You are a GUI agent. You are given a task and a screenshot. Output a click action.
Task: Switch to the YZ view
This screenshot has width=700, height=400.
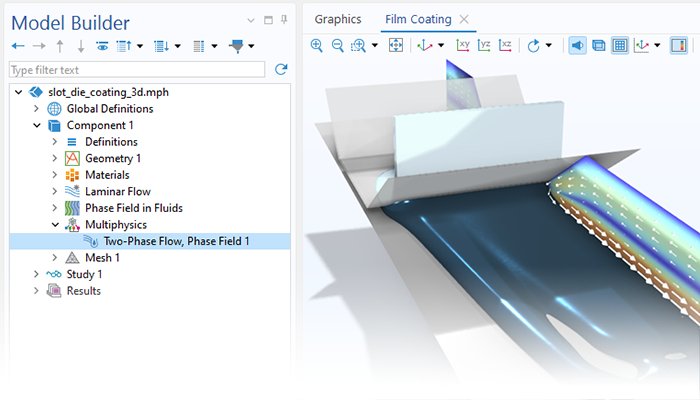click(484, 45)
